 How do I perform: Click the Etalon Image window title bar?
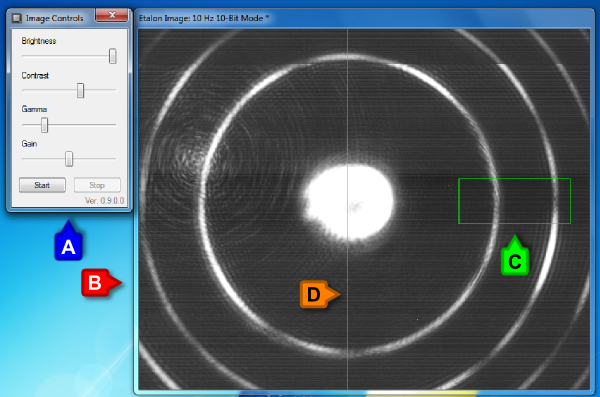point(364,18)
